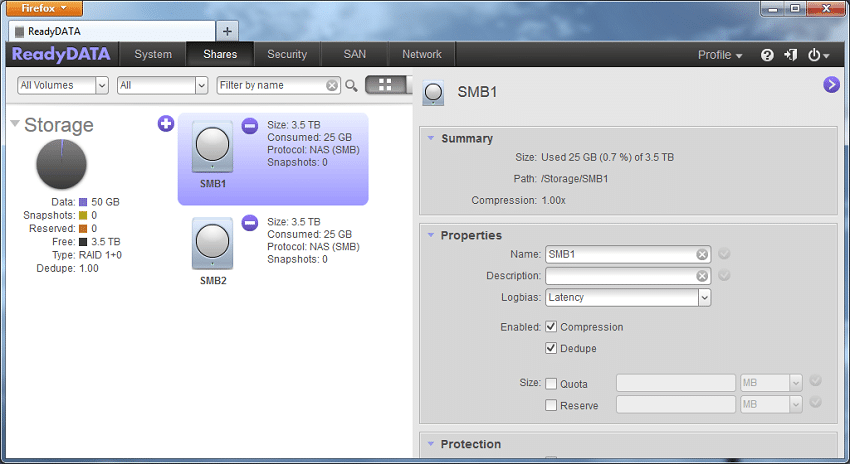
Task: Click the SMB1 header drive icon
Action: pyautogui.click(x=433, y=93)
